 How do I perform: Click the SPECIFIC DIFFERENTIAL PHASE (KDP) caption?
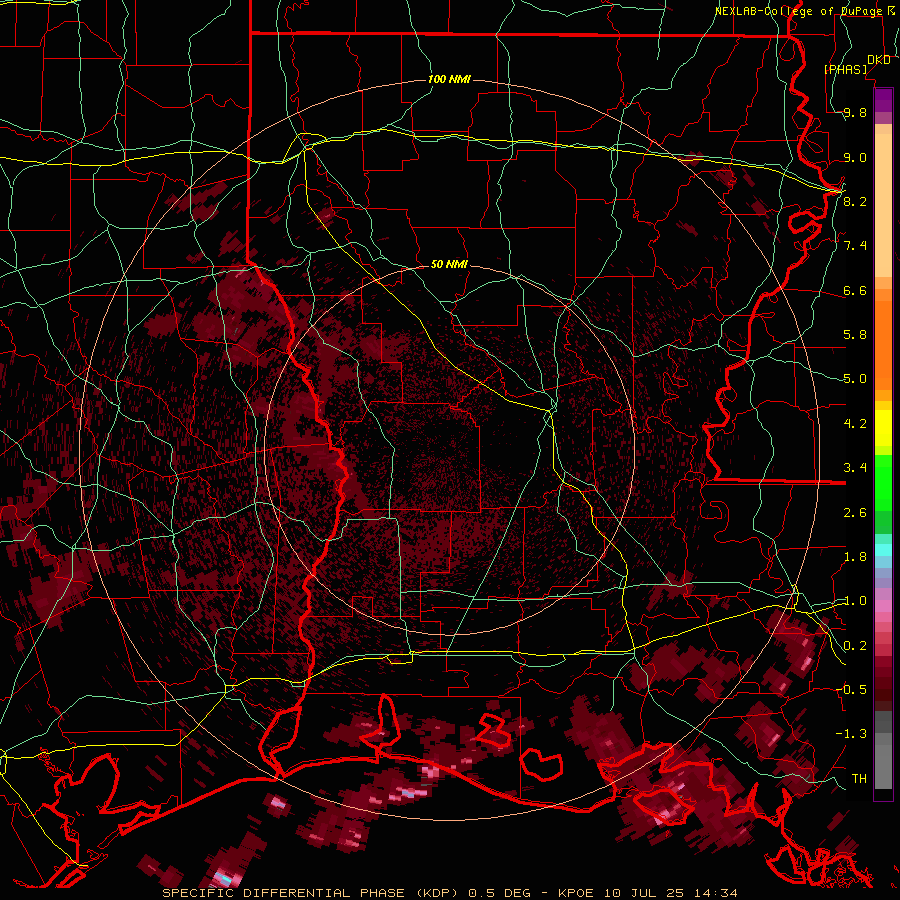pos(313,893)
